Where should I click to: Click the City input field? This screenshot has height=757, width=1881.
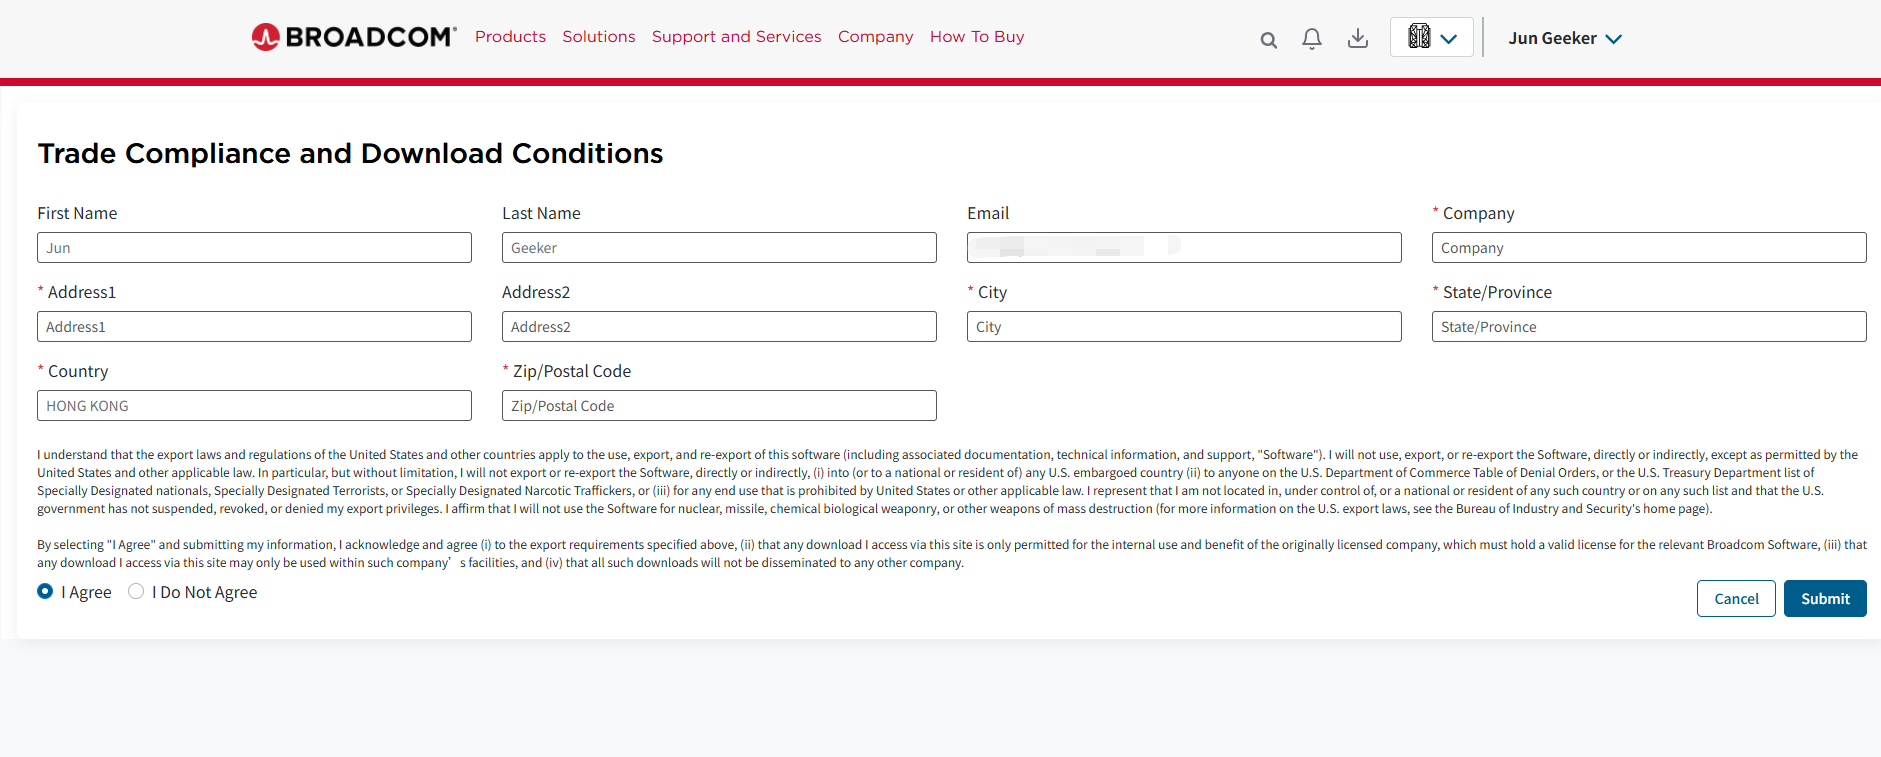pos(1184,327)
